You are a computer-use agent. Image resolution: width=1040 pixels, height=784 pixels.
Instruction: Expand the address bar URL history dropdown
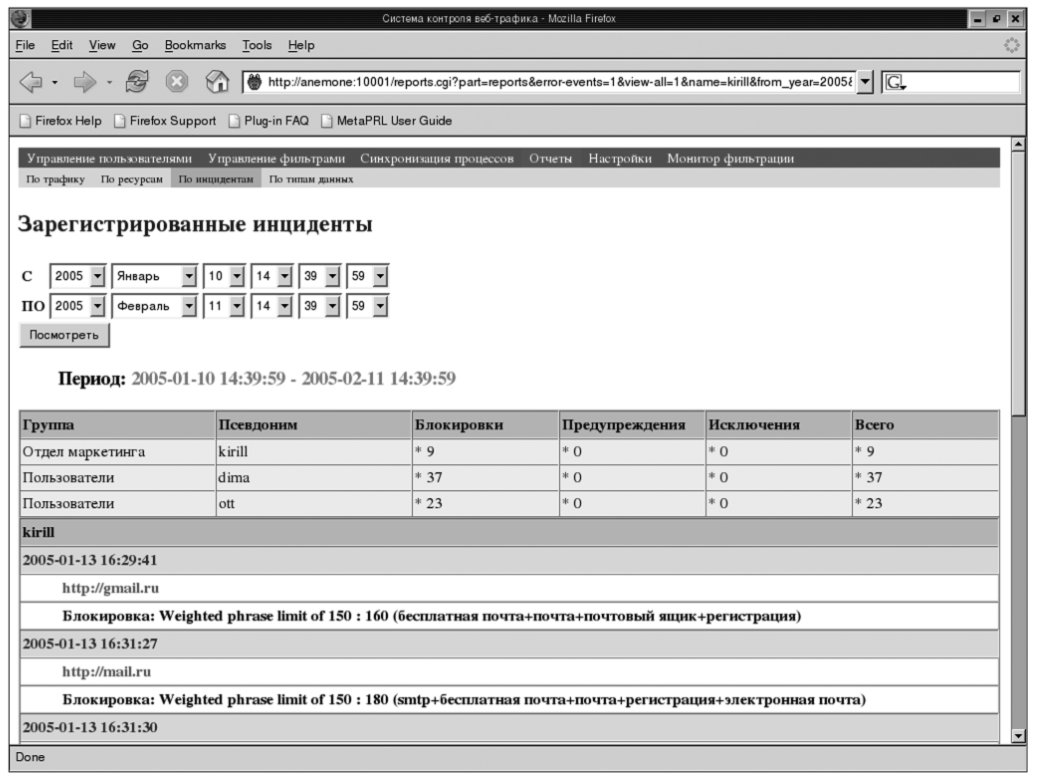(x=865, y=82)
